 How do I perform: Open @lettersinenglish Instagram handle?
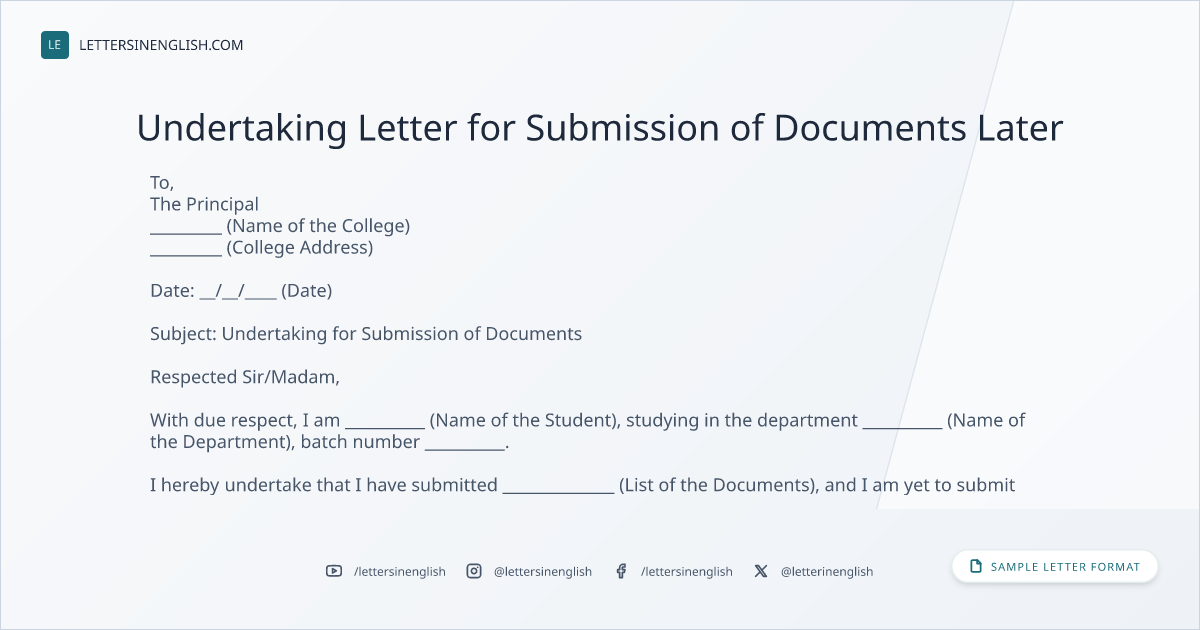click(x=543, y=572)
